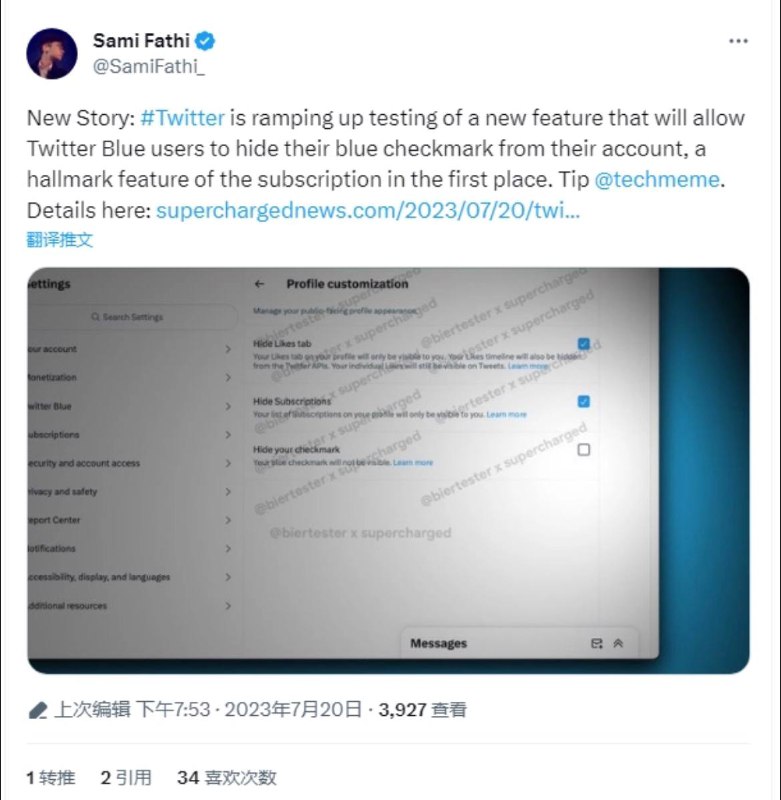781x800 pixels.
Task: Open the superchargednews.com article link
Action: pyautogui.click(x=368, y=211)
